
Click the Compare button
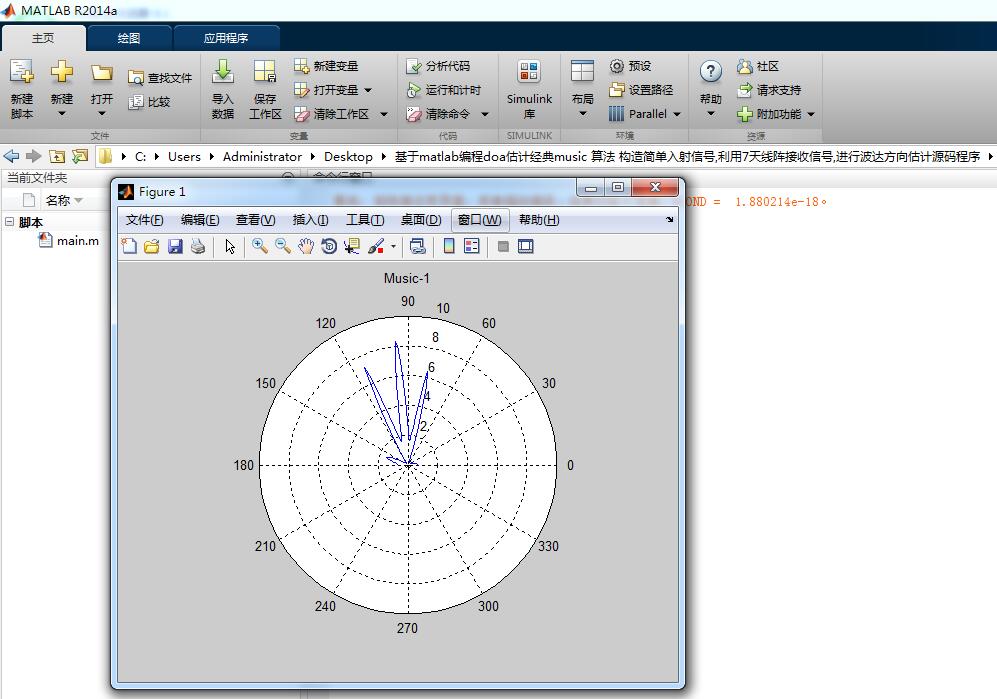[x=149, y=102]
